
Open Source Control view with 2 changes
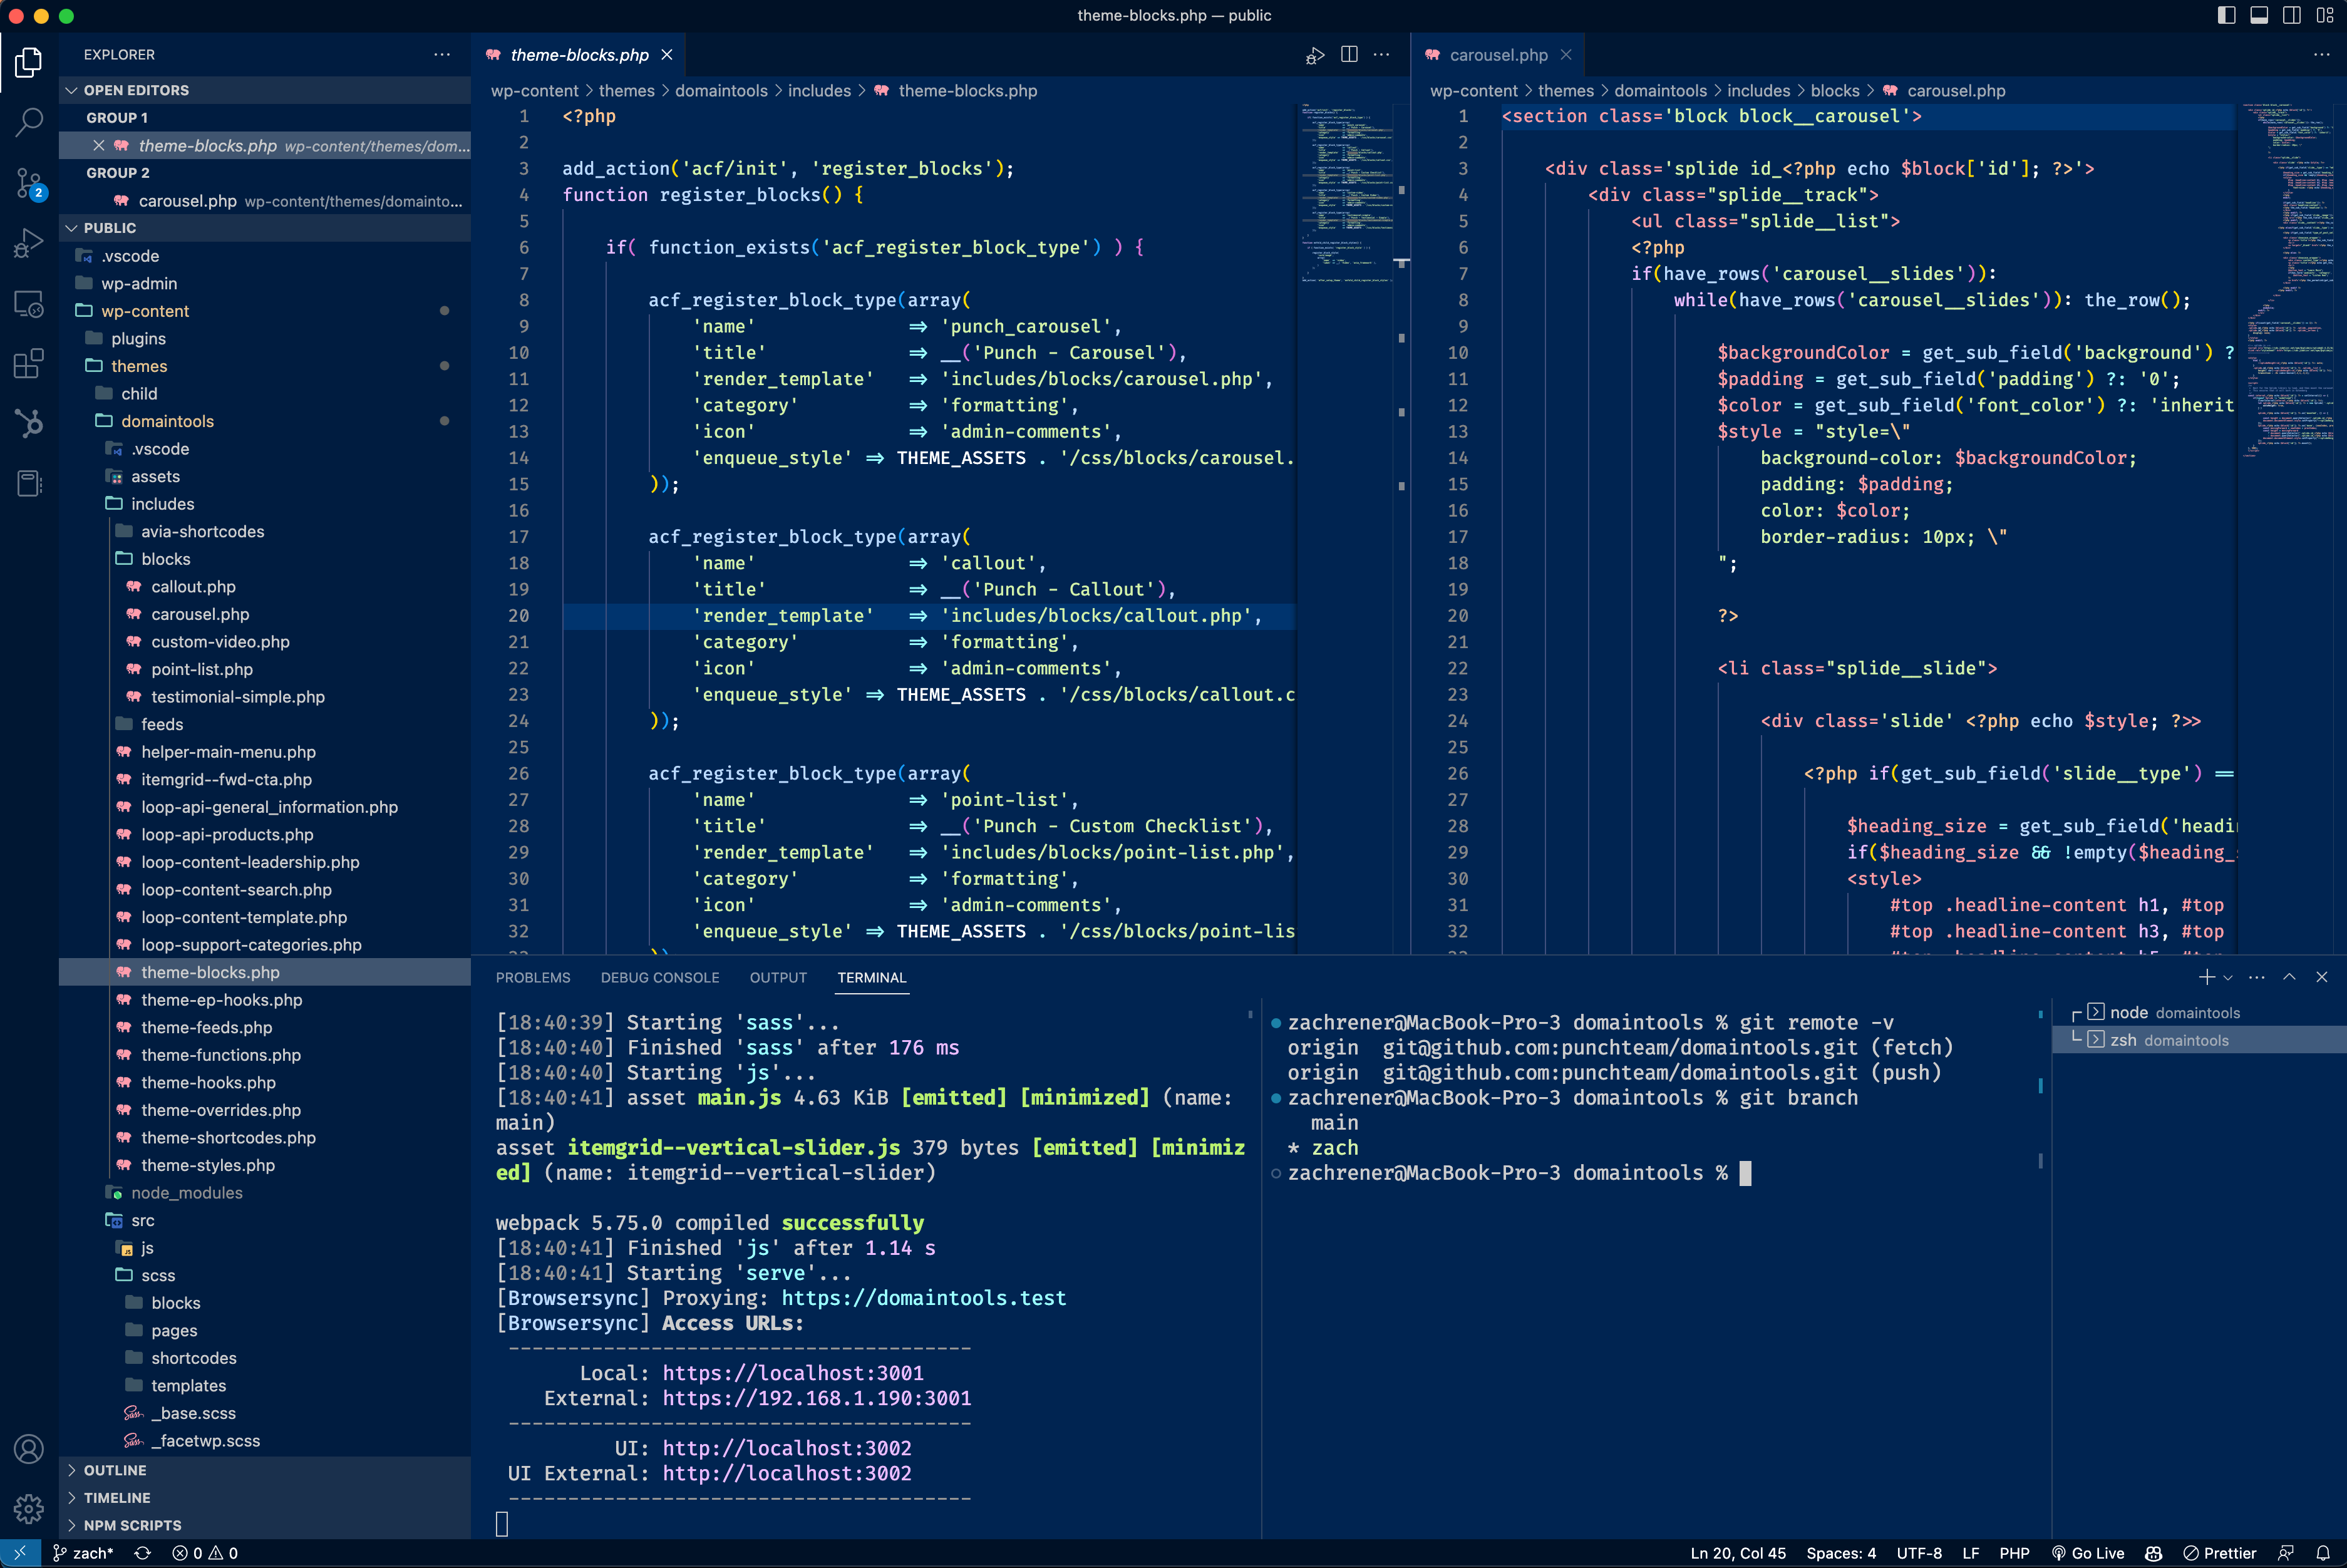tap(29, 184)
